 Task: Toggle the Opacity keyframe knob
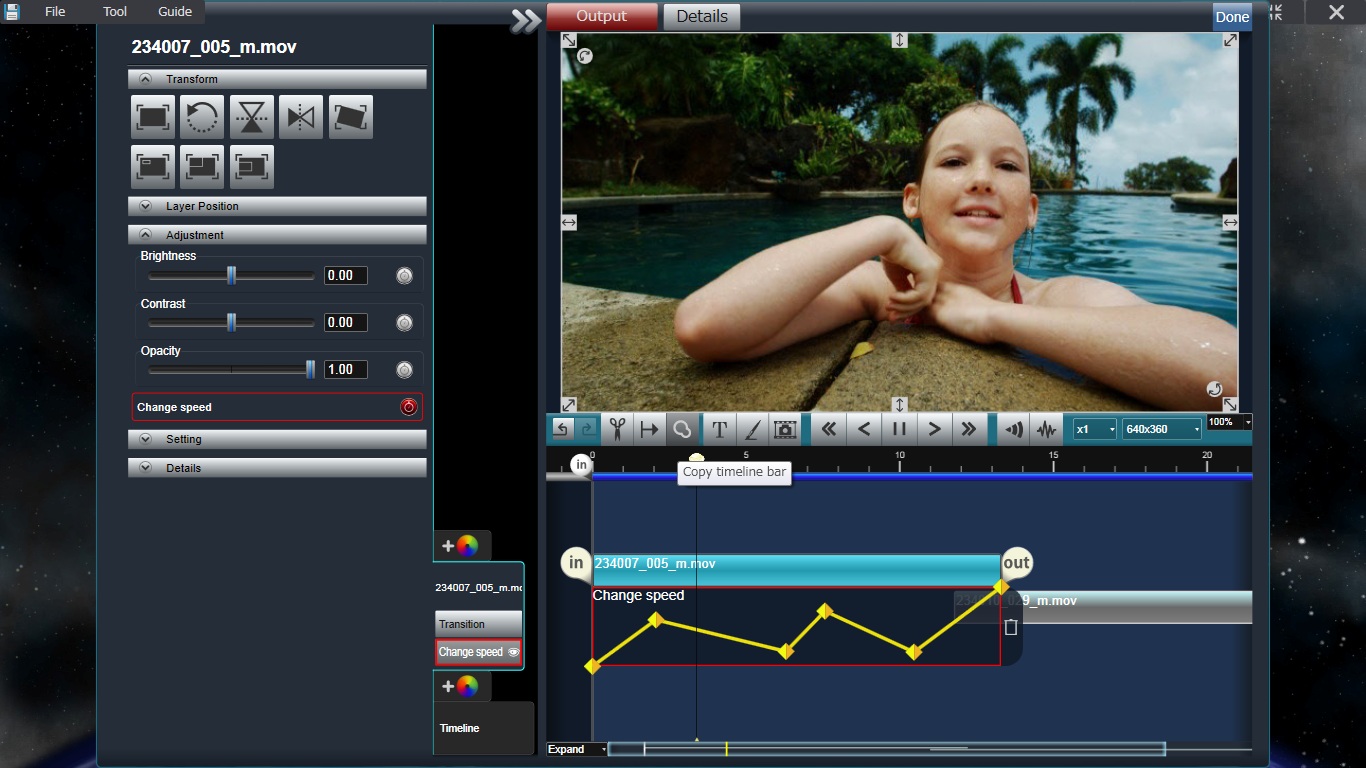click(x=404, y=370)
